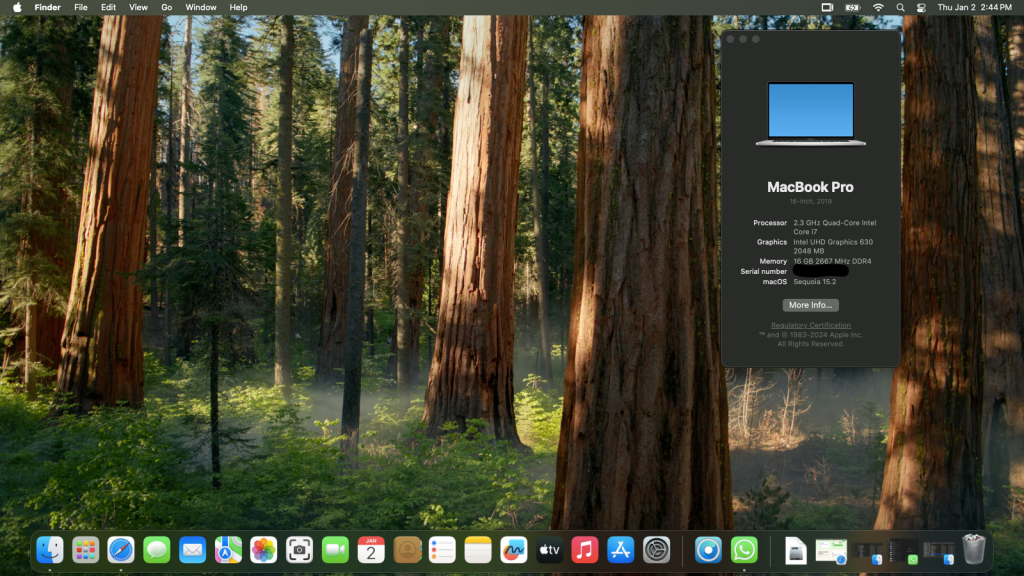Image resolution: width=1024 pixels, height=576 pixels.
Task: Launch Safari from the dock
Action: point(121,549)
